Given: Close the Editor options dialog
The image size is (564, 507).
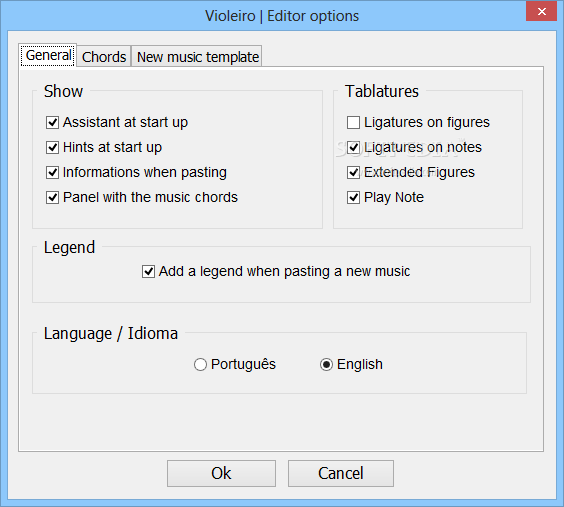Looking at the screenshot, I should tap(541, 11).
